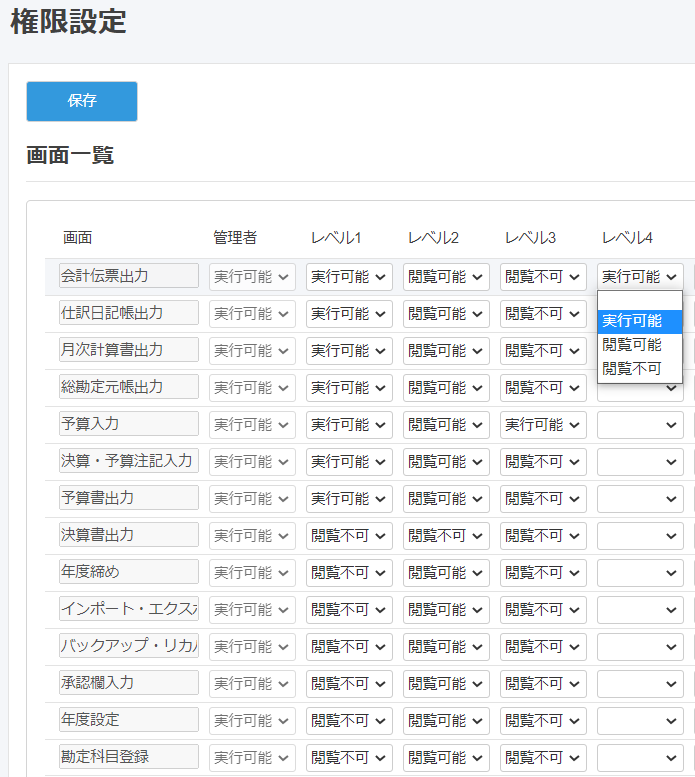Screen dimensions: 695x777
Task: Open レベル4 dropdown for 決算書出力
Action: 640,536
